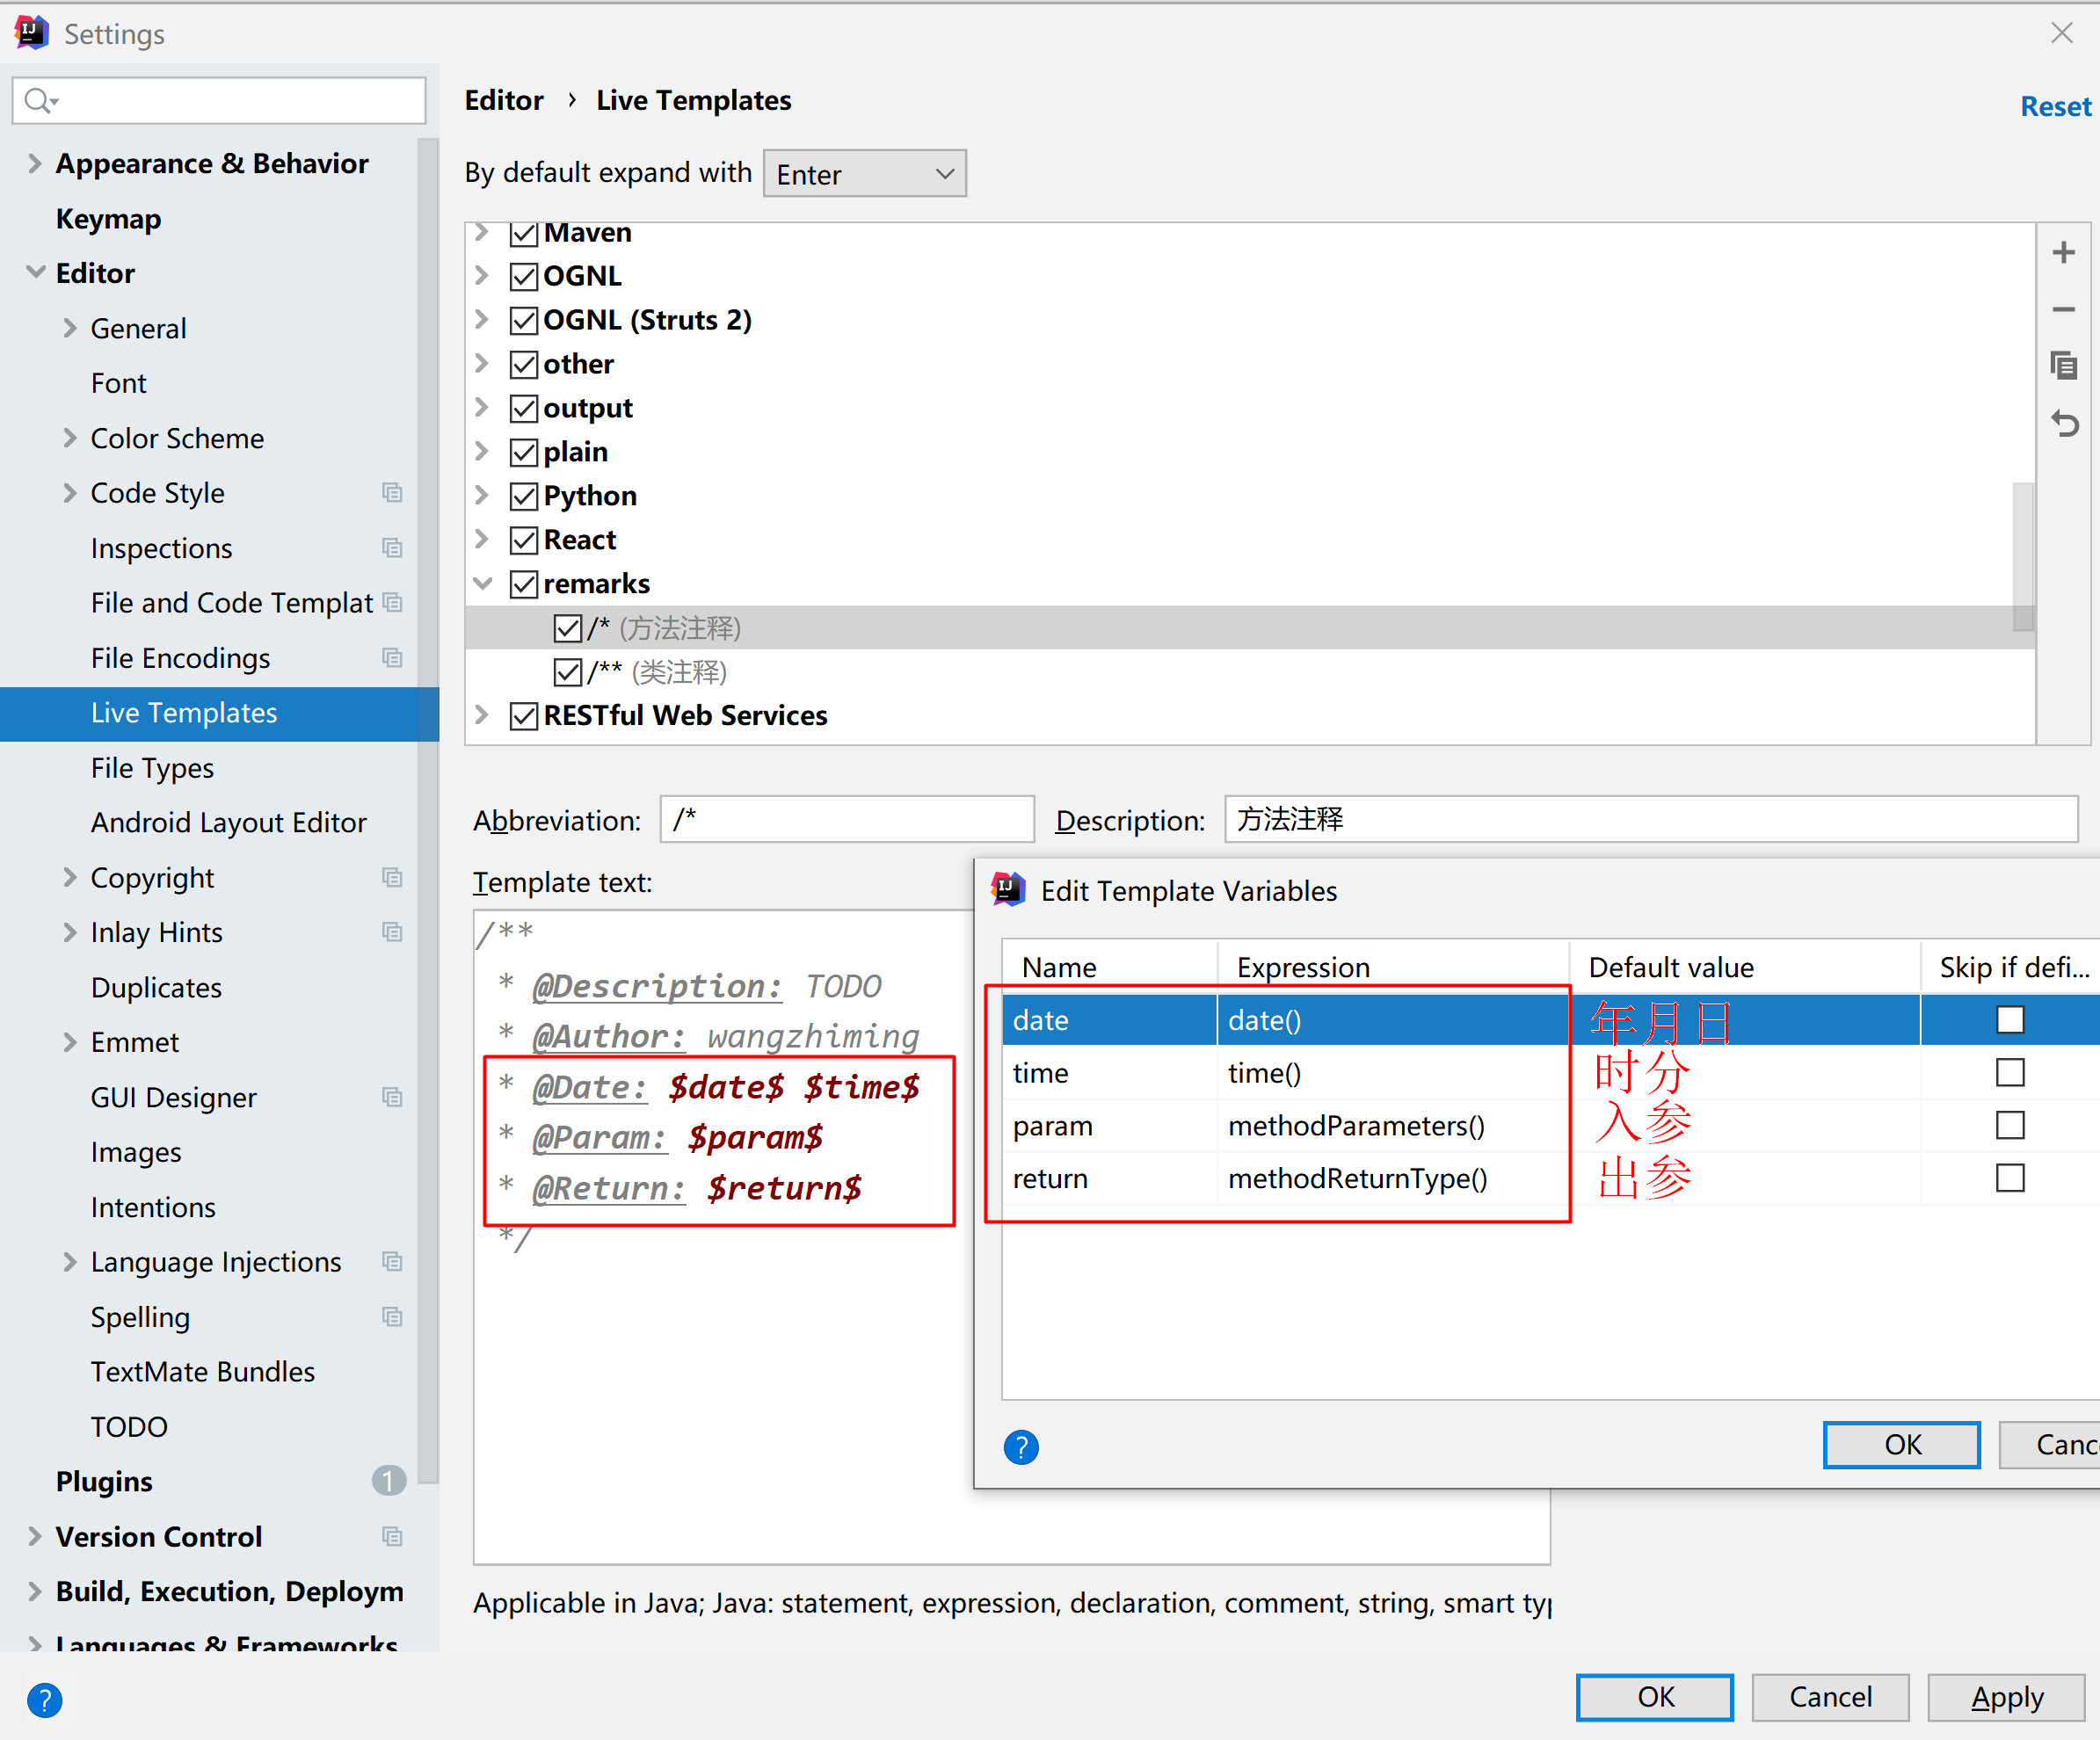This screenshot has width=2100, height=1740.
Task: Click the remove template minus icon
Action: click(x=2063, y=309)
